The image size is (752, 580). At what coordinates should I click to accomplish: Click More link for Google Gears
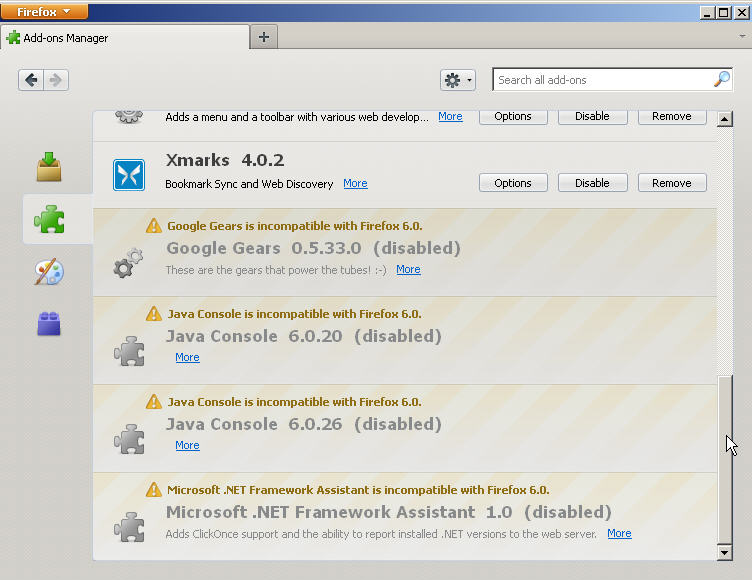pyautogui.click(x=408, y=270)
